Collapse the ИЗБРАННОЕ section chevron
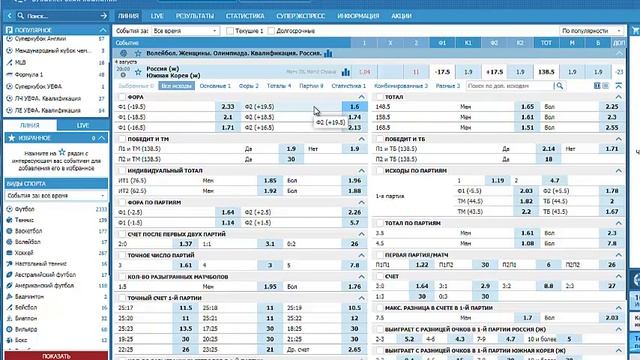 click(x=102, y=138)
